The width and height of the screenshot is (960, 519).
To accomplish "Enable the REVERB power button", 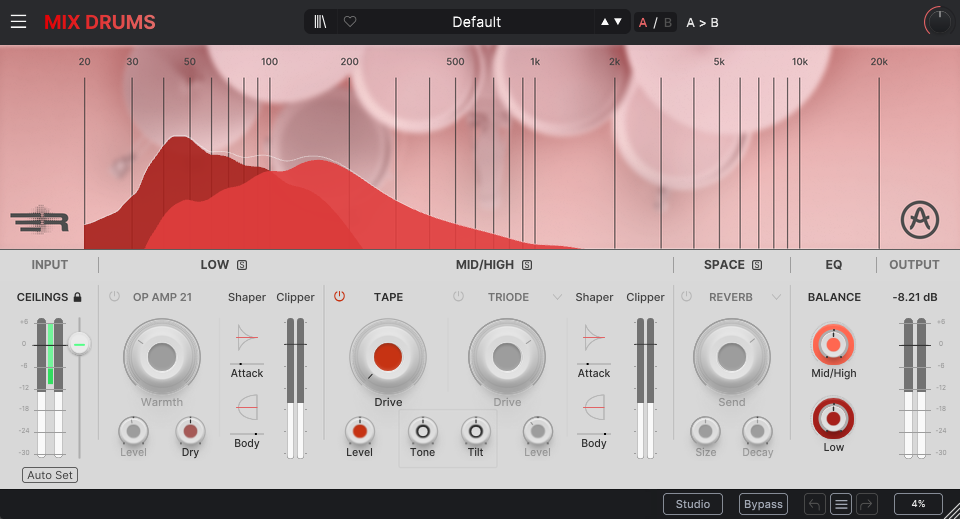I will (x=687, y=297).
